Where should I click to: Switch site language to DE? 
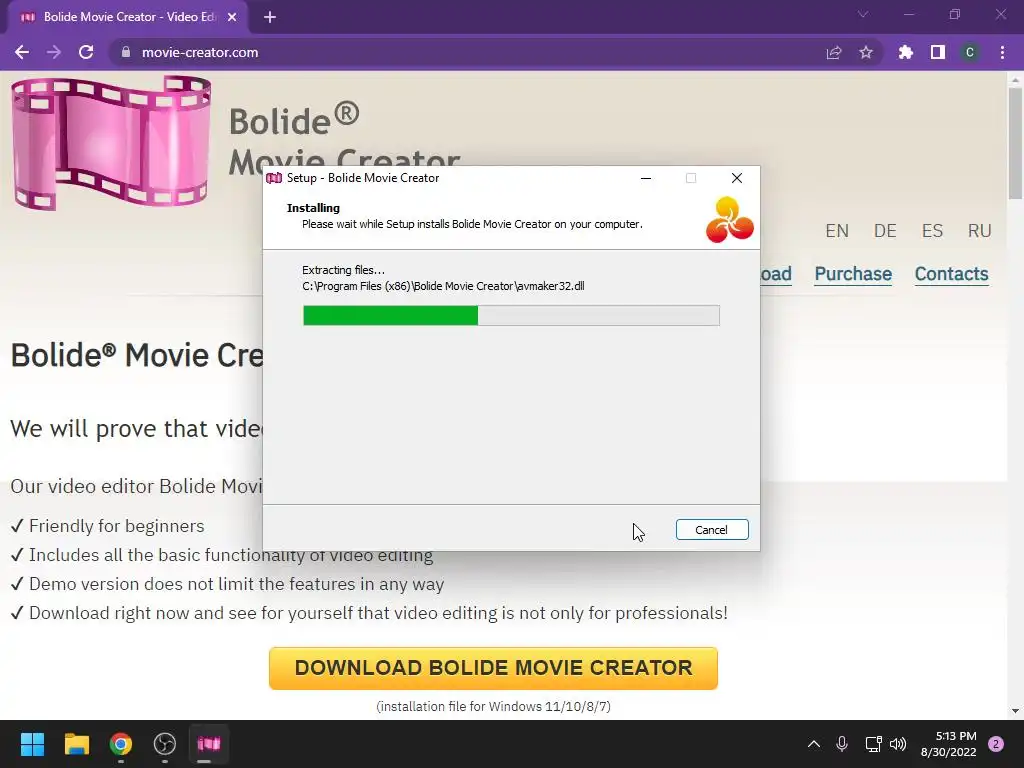click(x=885, y=231)
